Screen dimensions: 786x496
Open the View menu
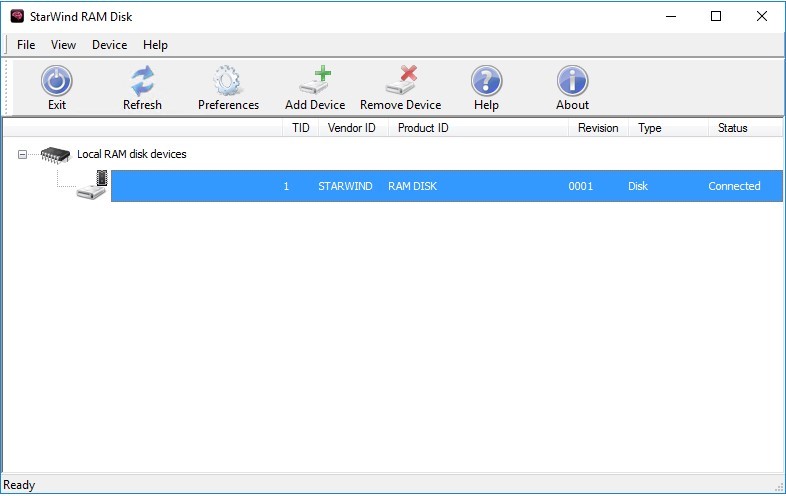(x=63, y=45)
